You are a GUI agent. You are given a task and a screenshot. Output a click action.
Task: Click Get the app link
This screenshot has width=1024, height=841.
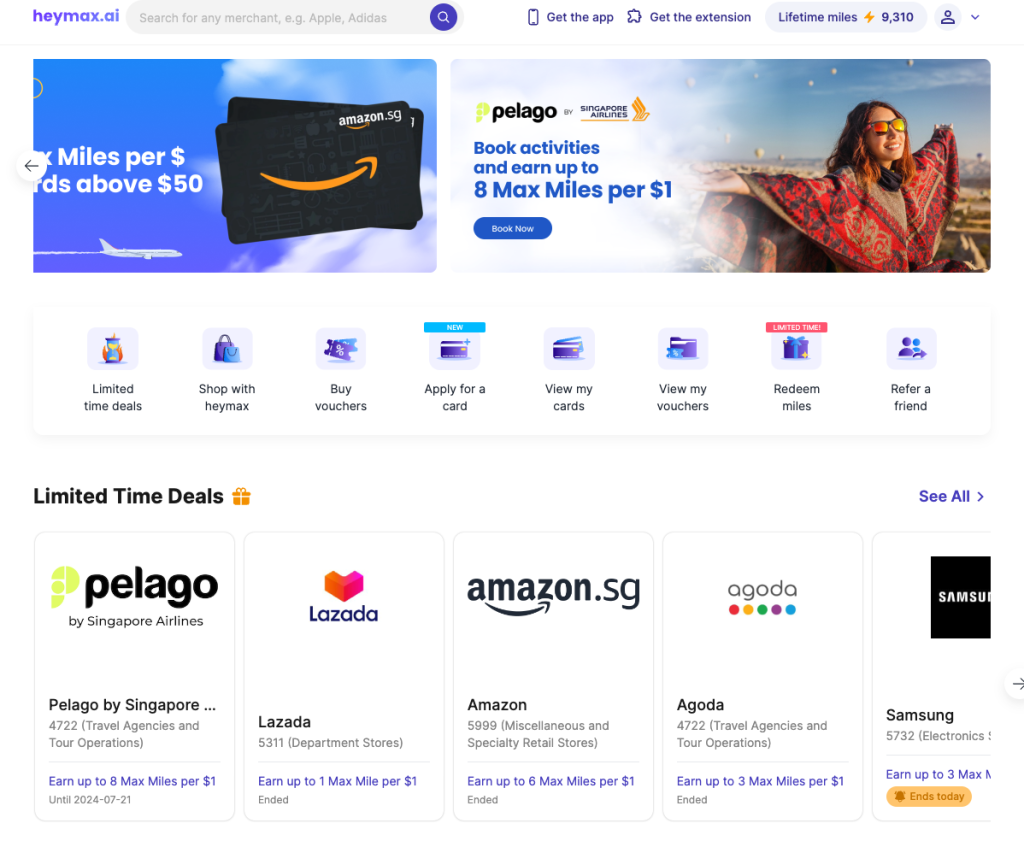tap(571, 18)
